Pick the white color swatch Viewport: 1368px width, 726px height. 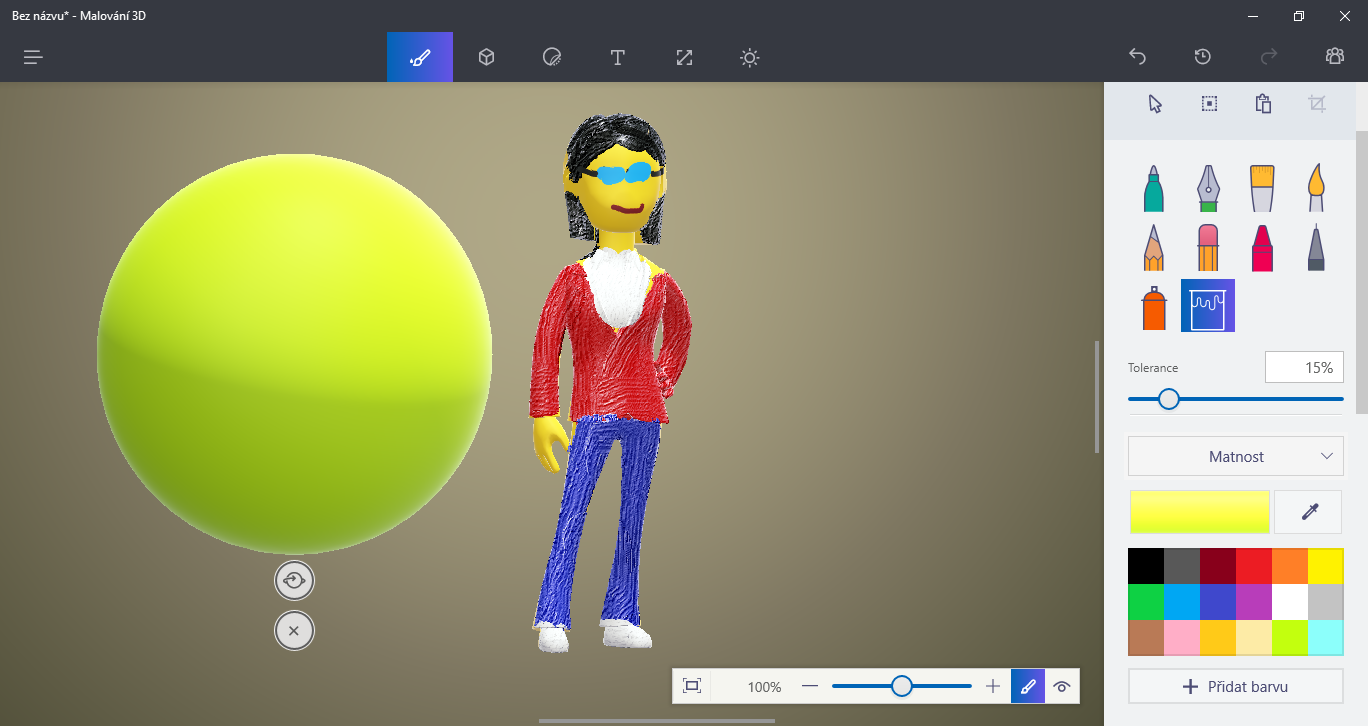[1290, 602]
